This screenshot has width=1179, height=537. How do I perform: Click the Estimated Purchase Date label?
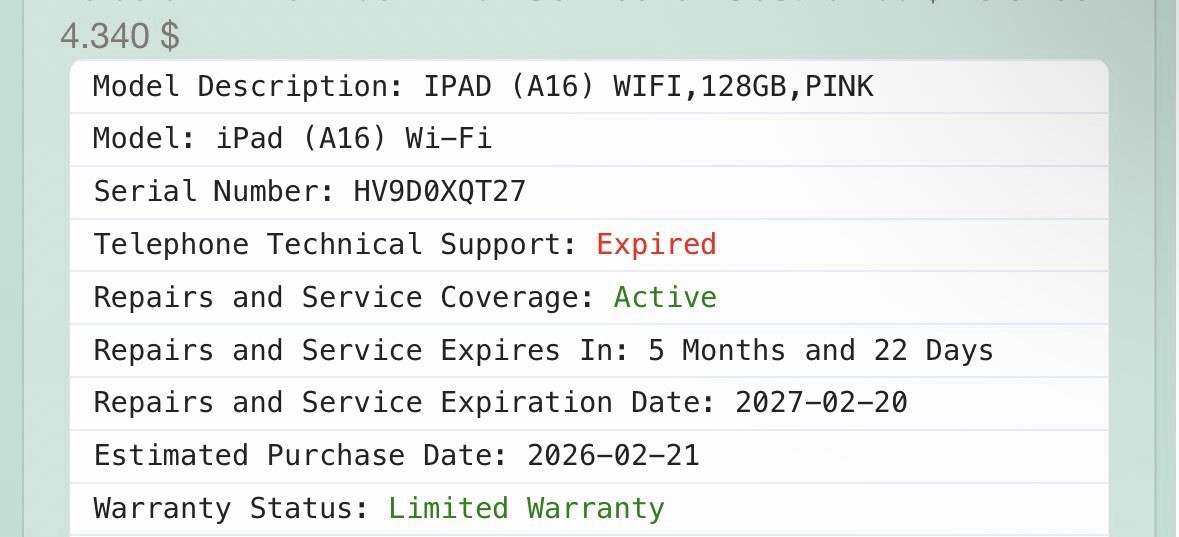(301, 455)
